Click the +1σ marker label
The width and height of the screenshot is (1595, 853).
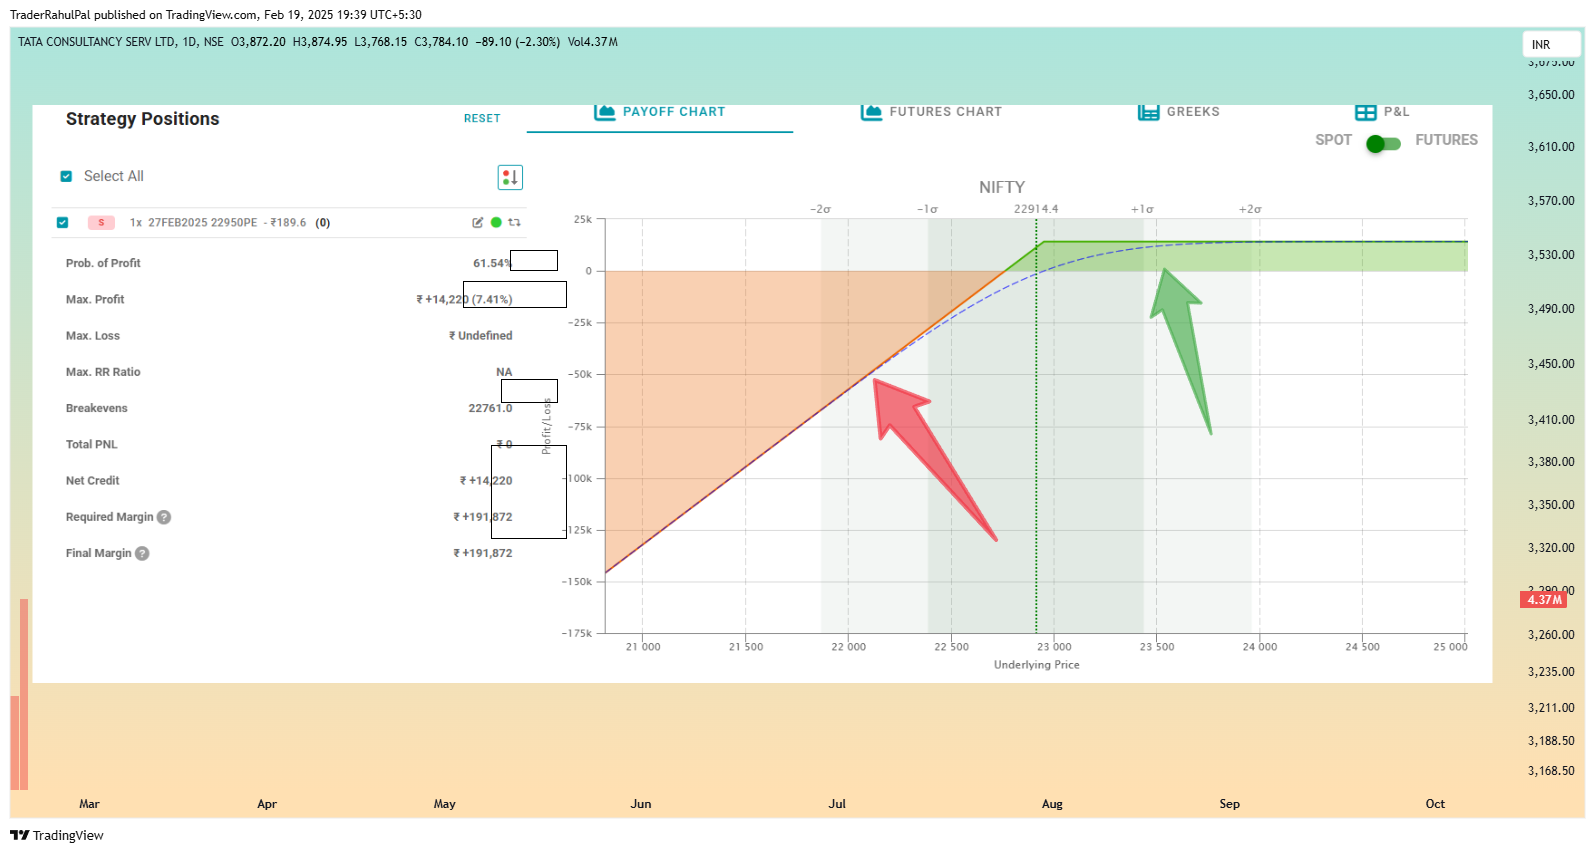click(1142, 209)
